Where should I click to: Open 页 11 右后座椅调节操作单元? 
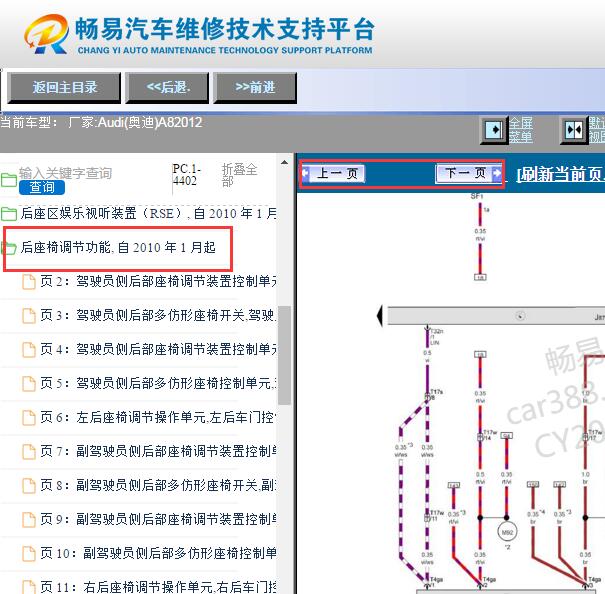pyautogui.click(x=158, y=587)
